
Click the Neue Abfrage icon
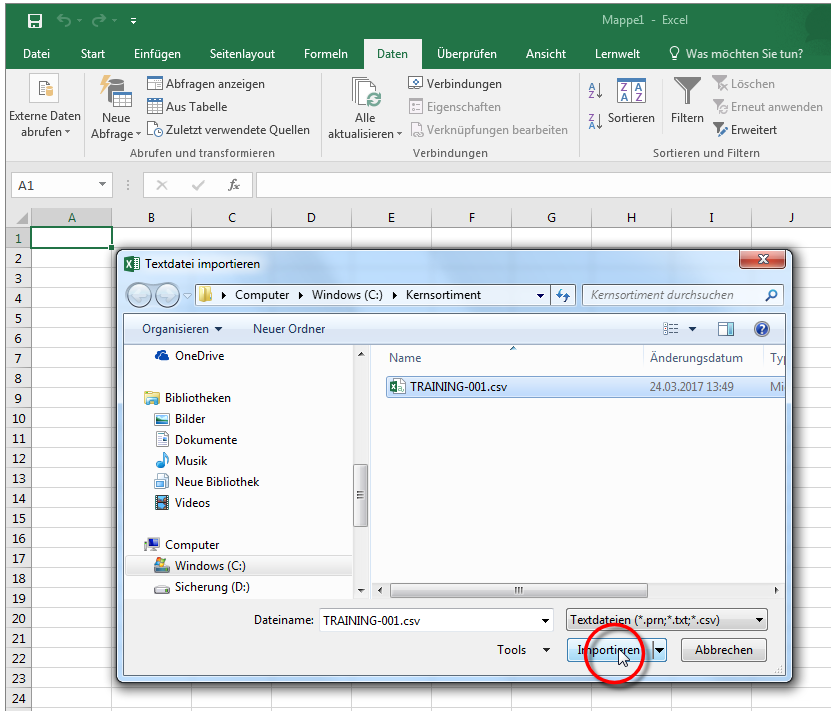(116, 93)
